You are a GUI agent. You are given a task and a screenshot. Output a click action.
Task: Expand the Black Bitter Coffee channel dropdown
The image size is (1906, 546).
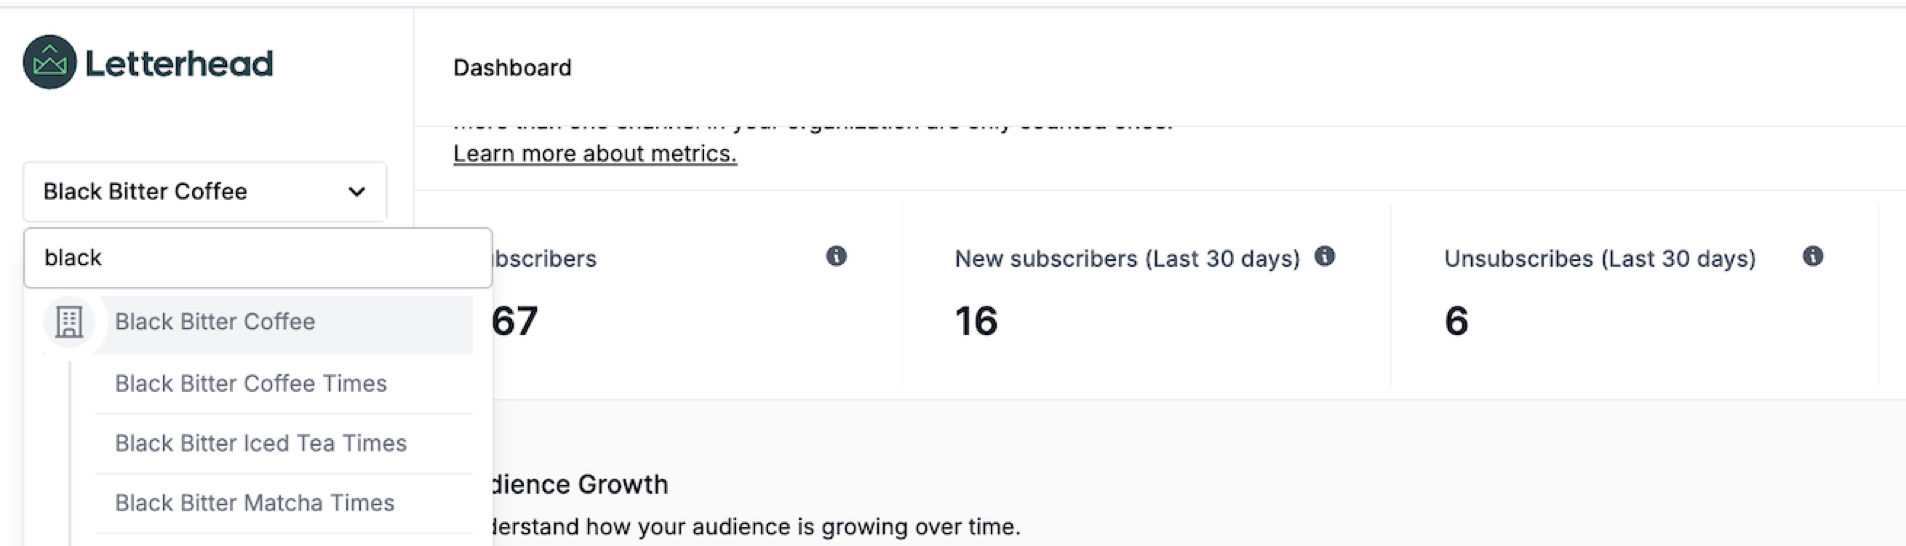tap(205, 191)
